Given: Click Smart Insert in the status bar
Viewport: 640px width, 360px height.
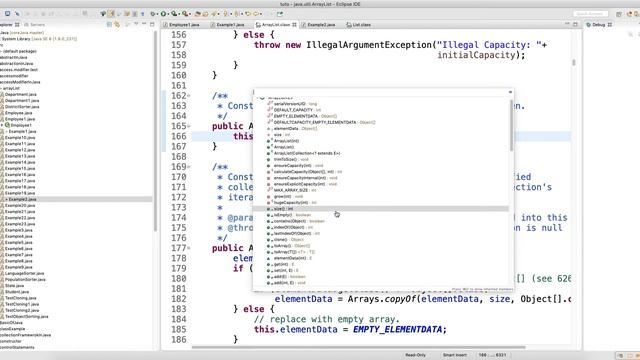Looking at the screenshot, I should pos(455,355).
